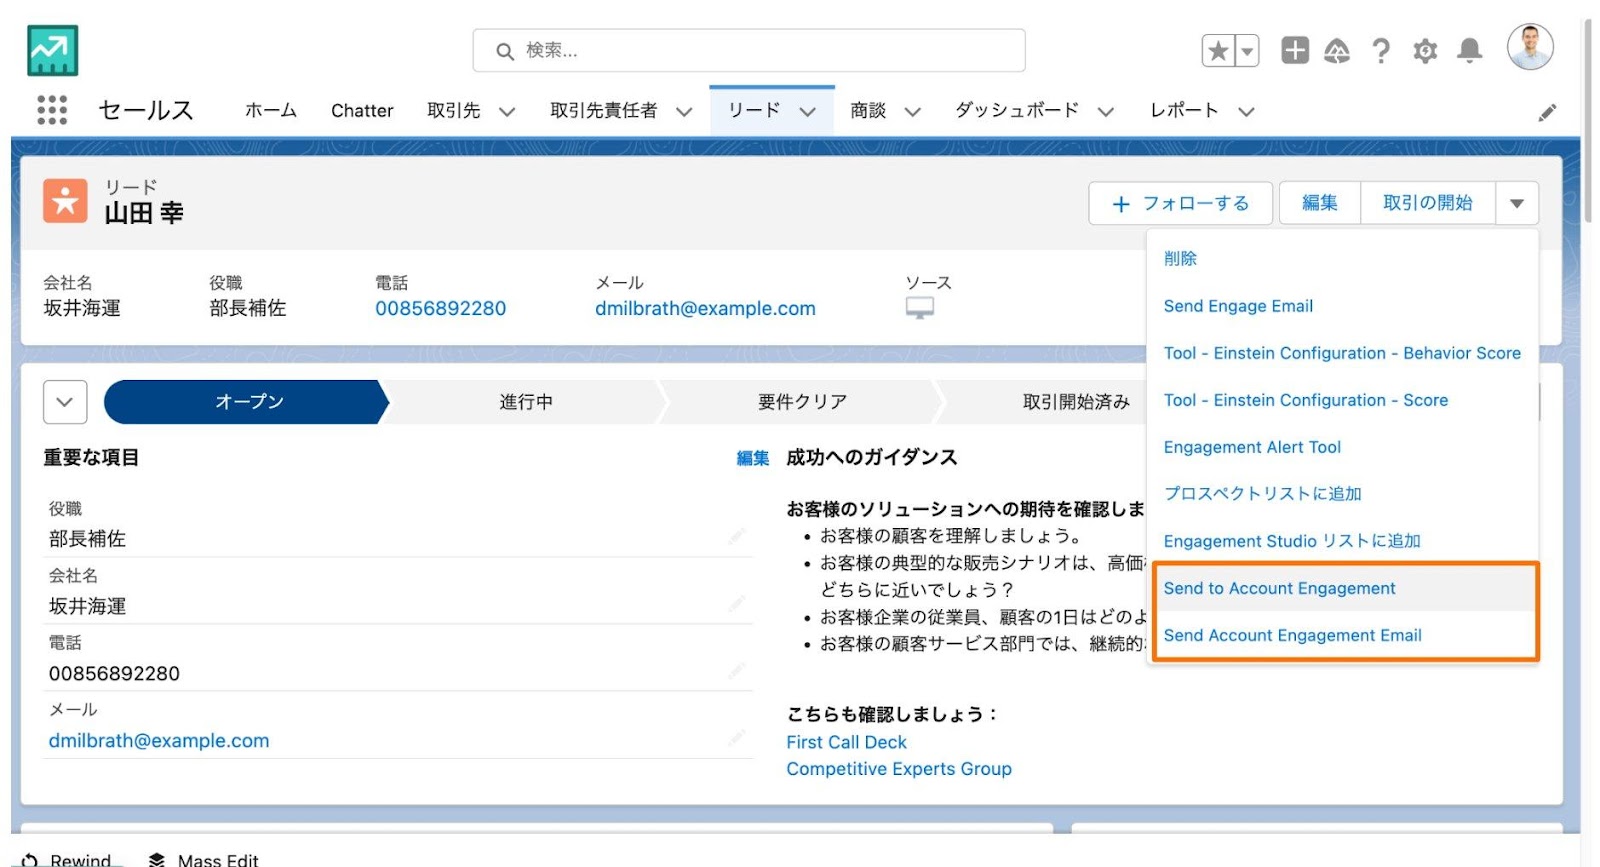Open the favorites list dropdown arrow
This screenshot has width=1600, height=867.
click(x=1247, y=50)
